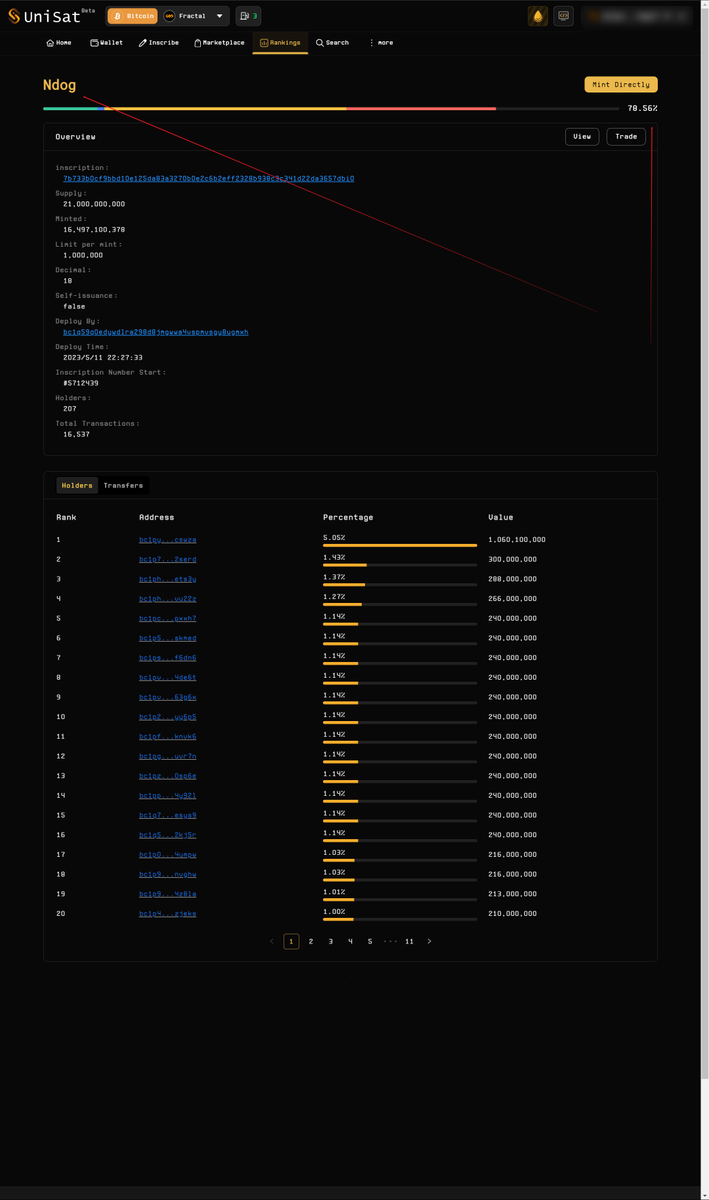This screenshot has height=1200, width=709.
Task: Open rank 20 holder address link
Action: pyautogui.click(x=168, y=914)
